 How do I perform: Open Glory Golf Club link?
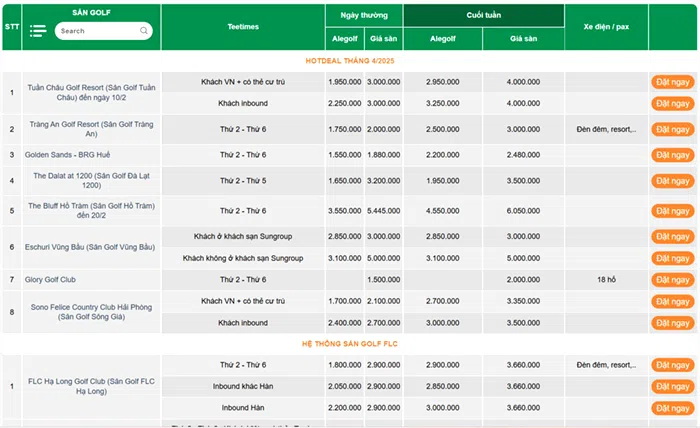pyautogui.click(x=50, y=279)
